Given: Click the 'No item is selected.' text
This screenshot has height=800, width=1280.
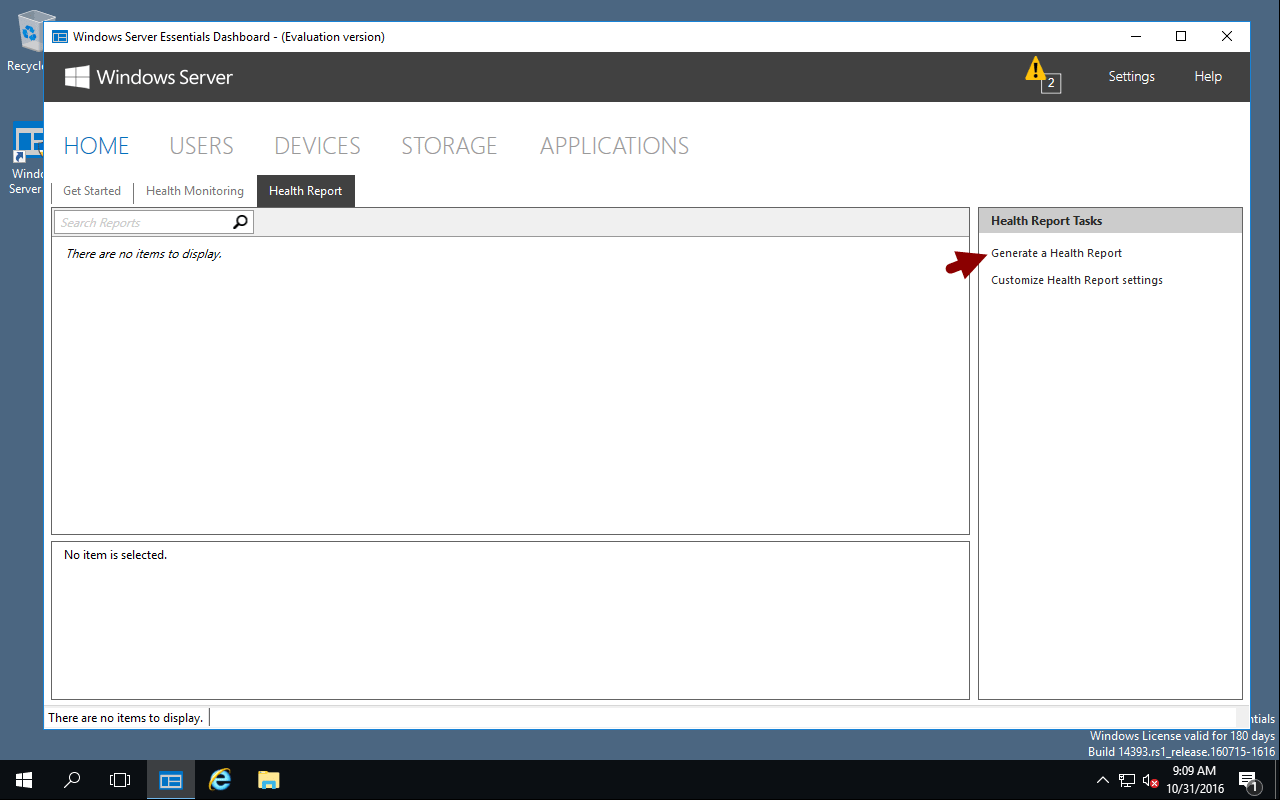Looking at the screenshot, I should pos(115,555).
